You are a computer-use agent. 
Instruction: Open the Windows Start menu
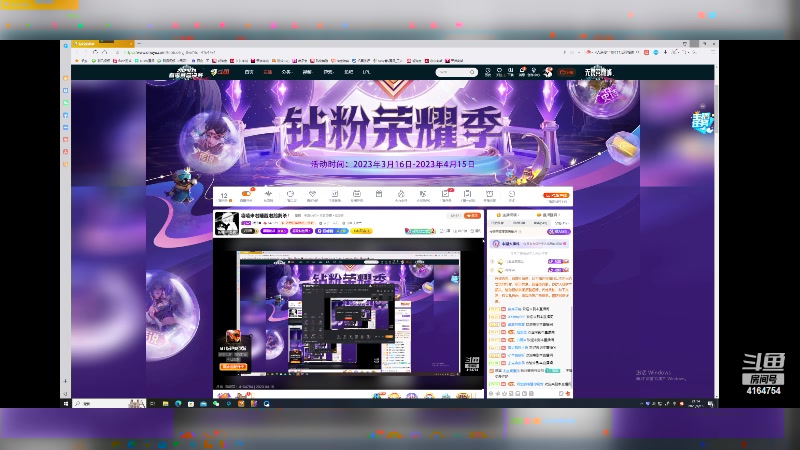pos(66,404)
